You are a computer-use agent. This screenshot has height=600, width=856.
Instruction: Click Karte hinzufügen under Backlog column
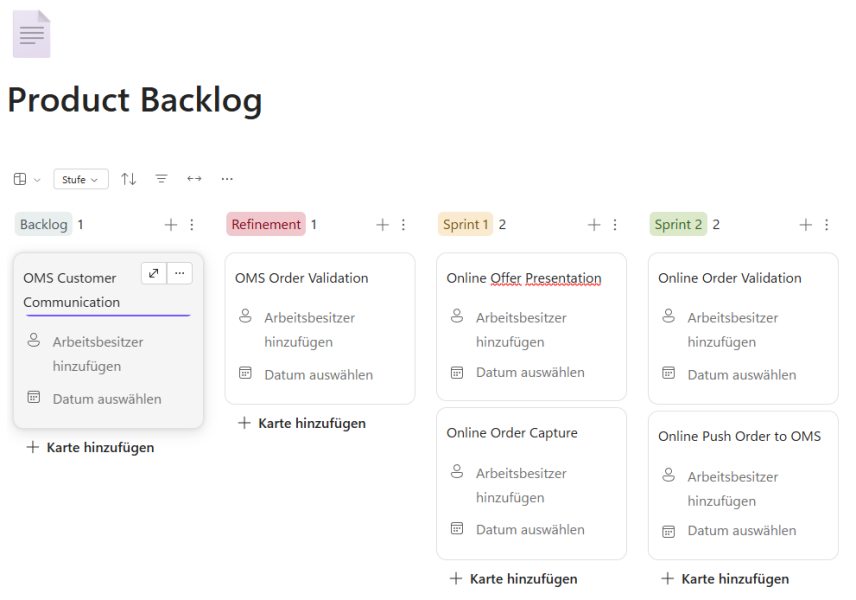[90, 448]
